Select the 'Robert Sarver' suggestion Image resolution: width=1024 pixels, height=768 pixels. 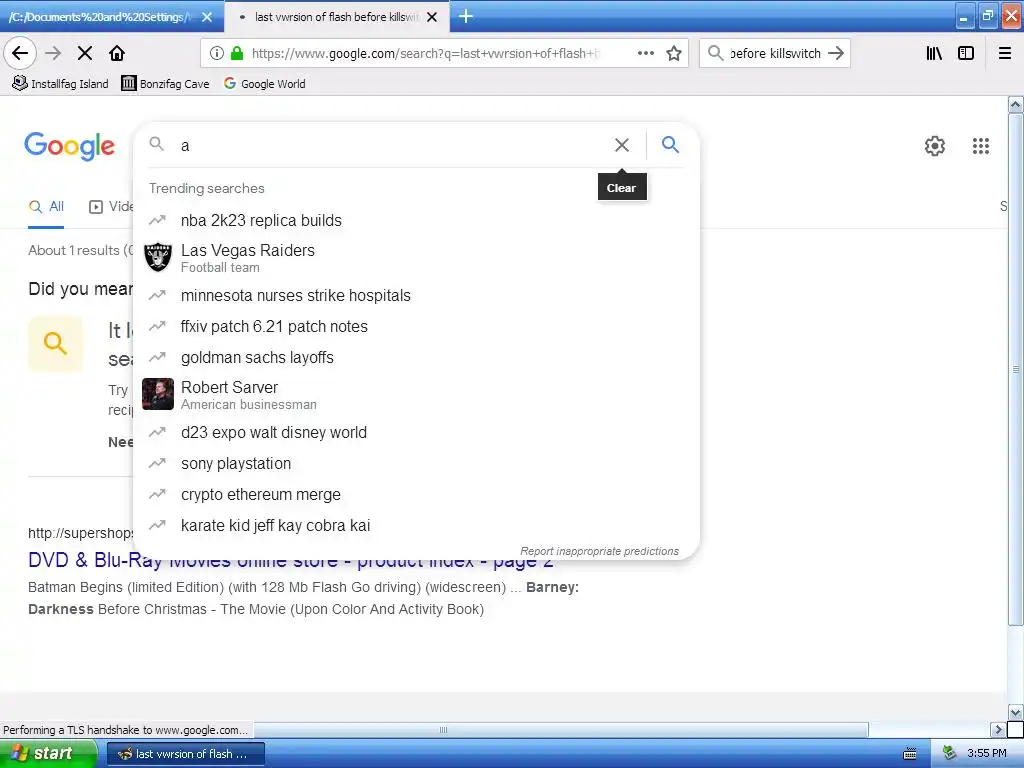(416, 394)
